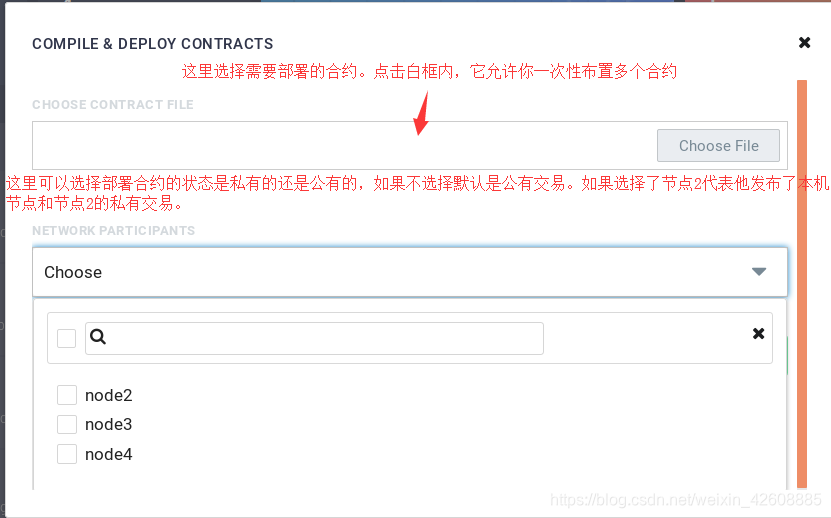Select the node4 label
831x518 pixels.
click(108, 454)
